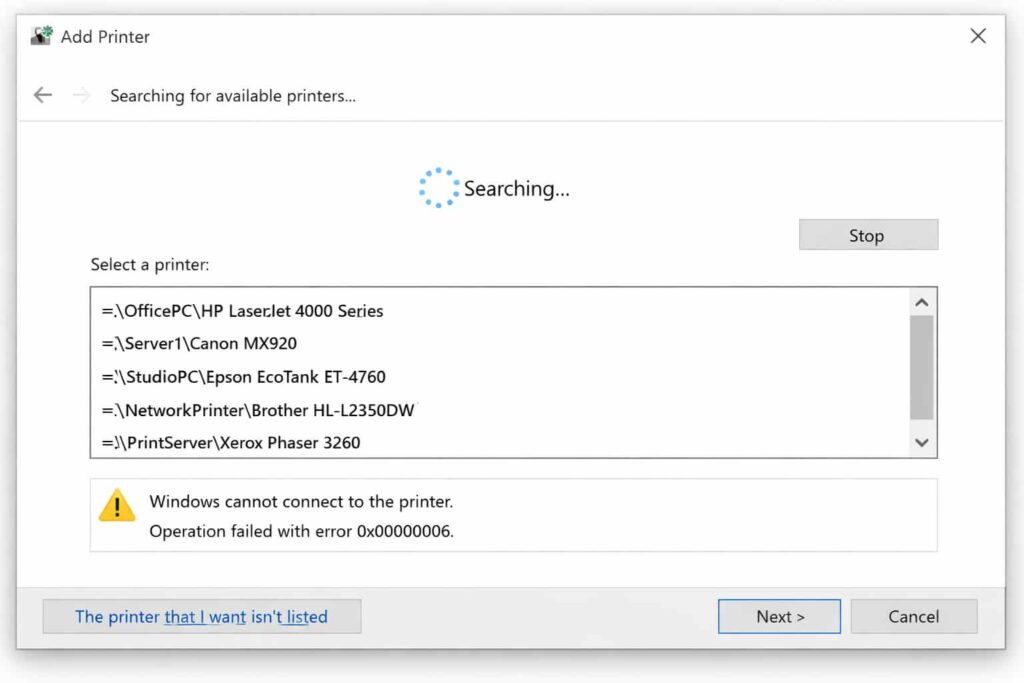Click the Add Printer title bar icon
The image size is (1024, 683).
tap(41, 36)
